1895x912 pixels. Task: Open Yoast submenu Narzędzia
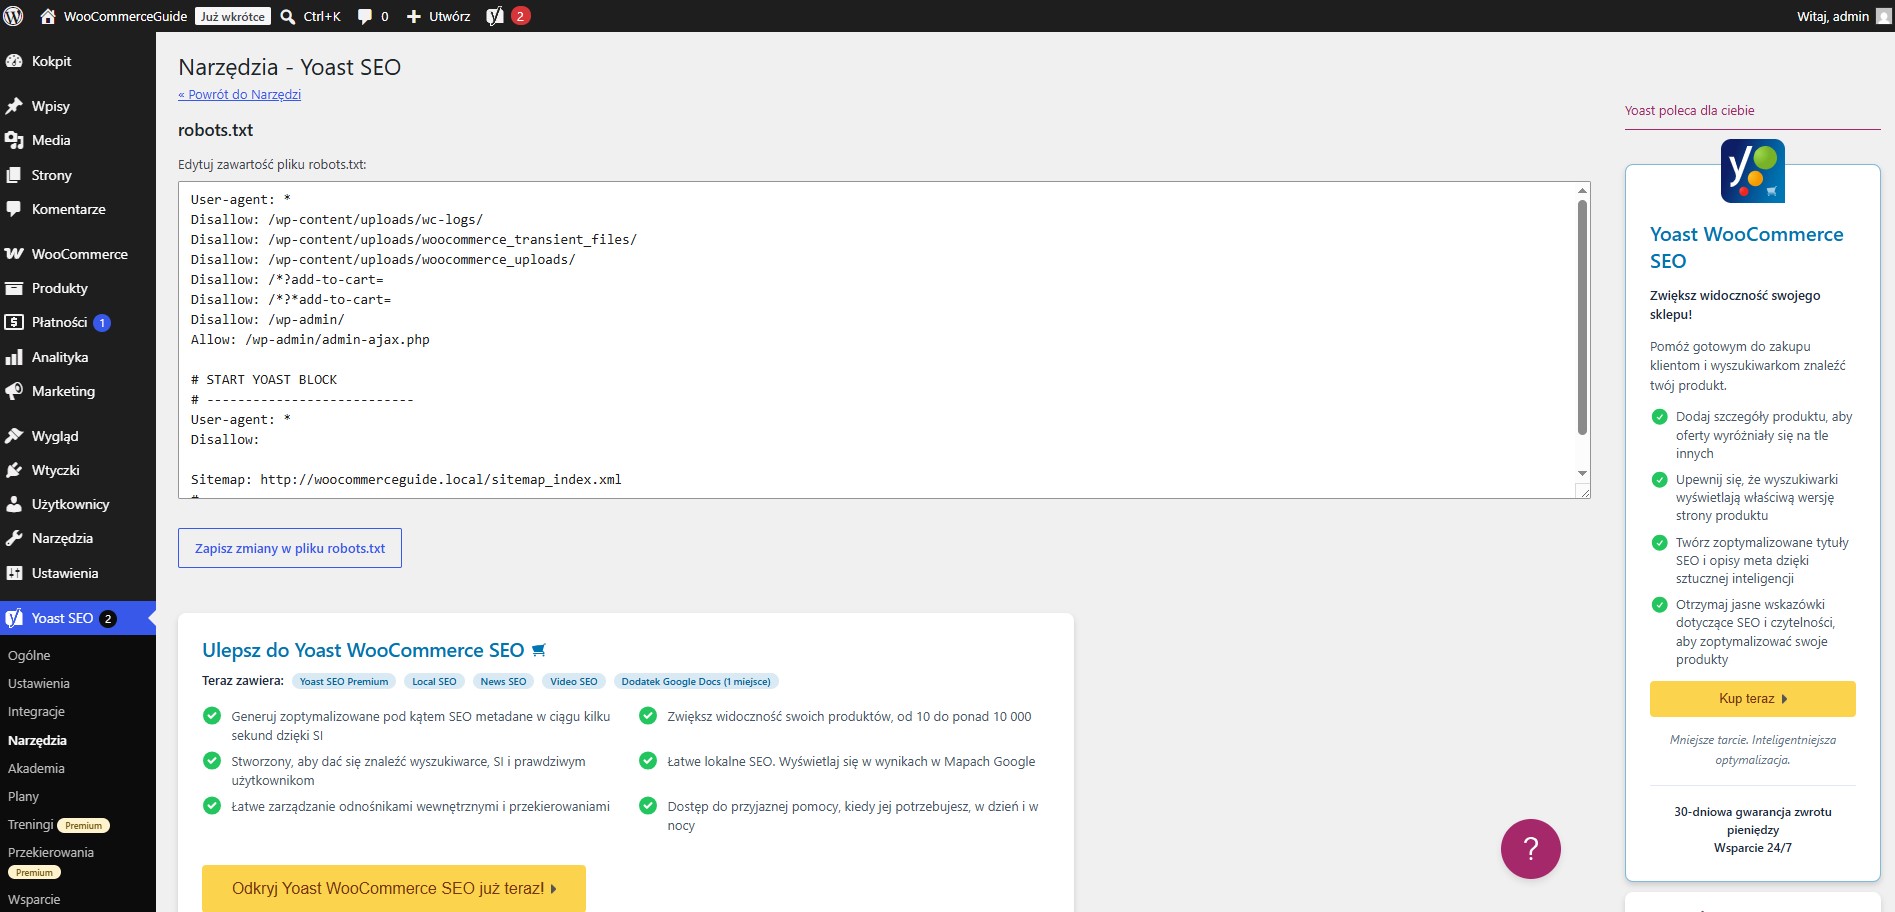37,740
